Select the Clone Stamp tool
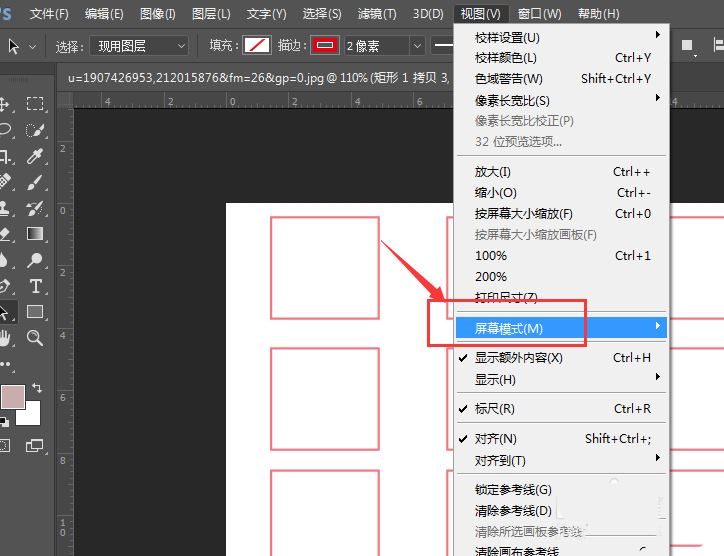Viewport: 724px width, 556px height. (5, 208)
